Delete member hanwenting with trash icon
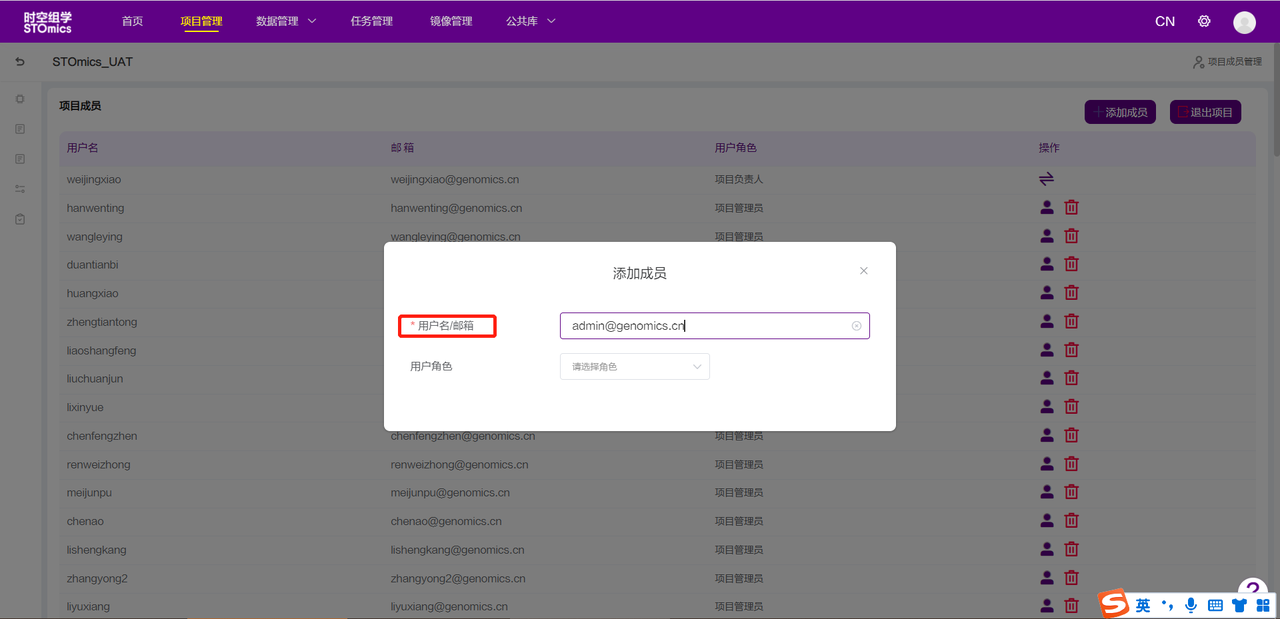The width and height of the screenshot is (1280, 619). (x=1071, y=208)
